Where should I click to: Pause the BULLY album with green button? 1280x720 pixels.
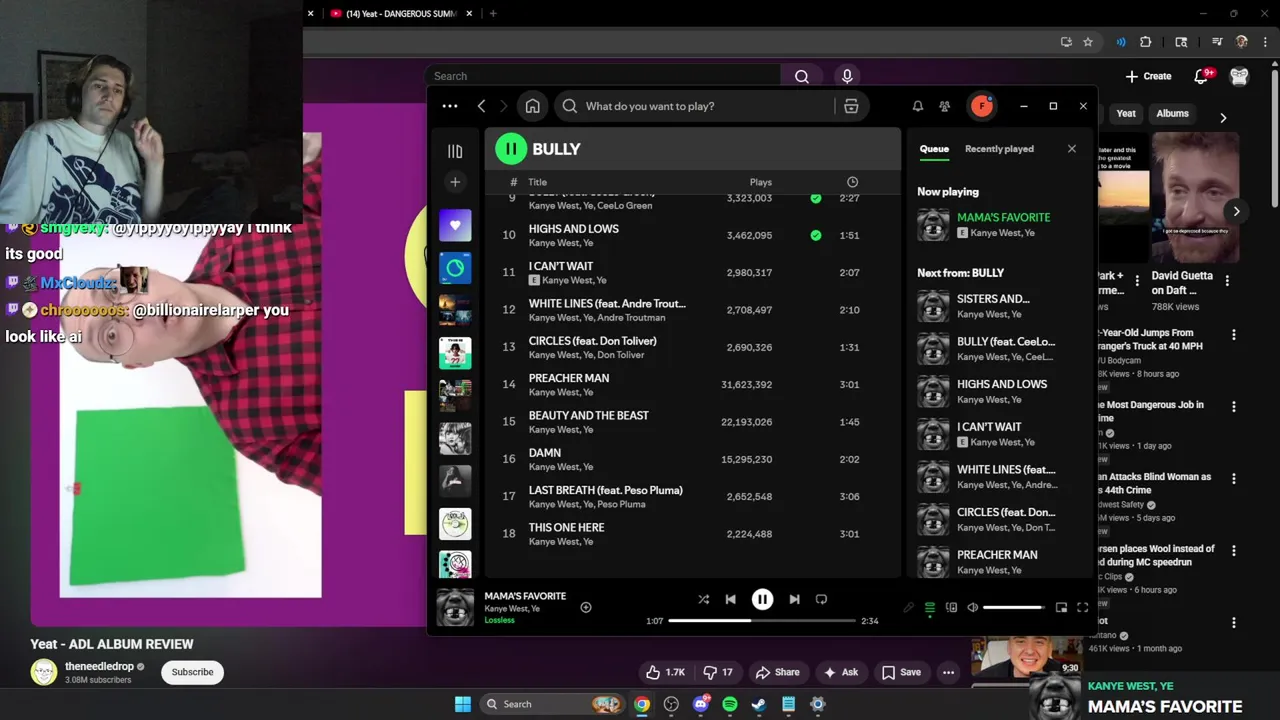[510, 149]
